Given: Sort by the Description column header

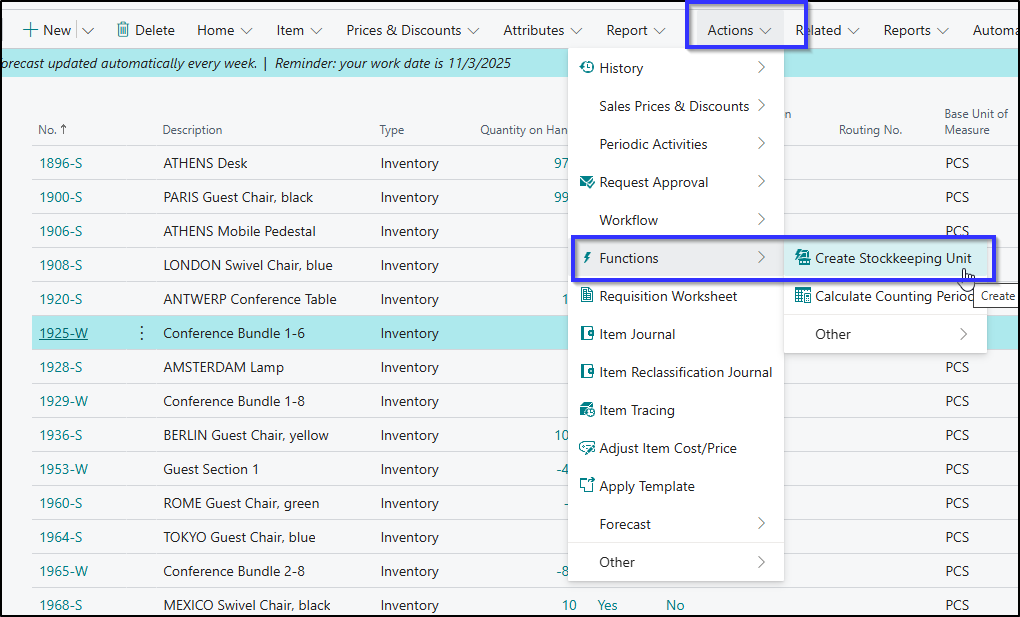Looking at the screenshot, I should (x=192, y=130).
